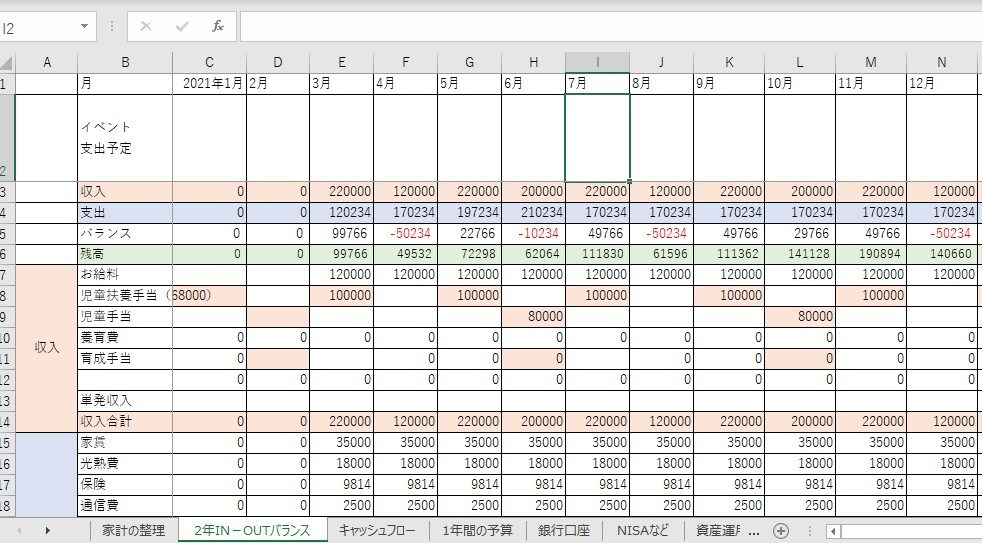982x543 pixels.
Task: Click the 収入 label in row 3
Action: pyautogui.click(x=125, y=192)
